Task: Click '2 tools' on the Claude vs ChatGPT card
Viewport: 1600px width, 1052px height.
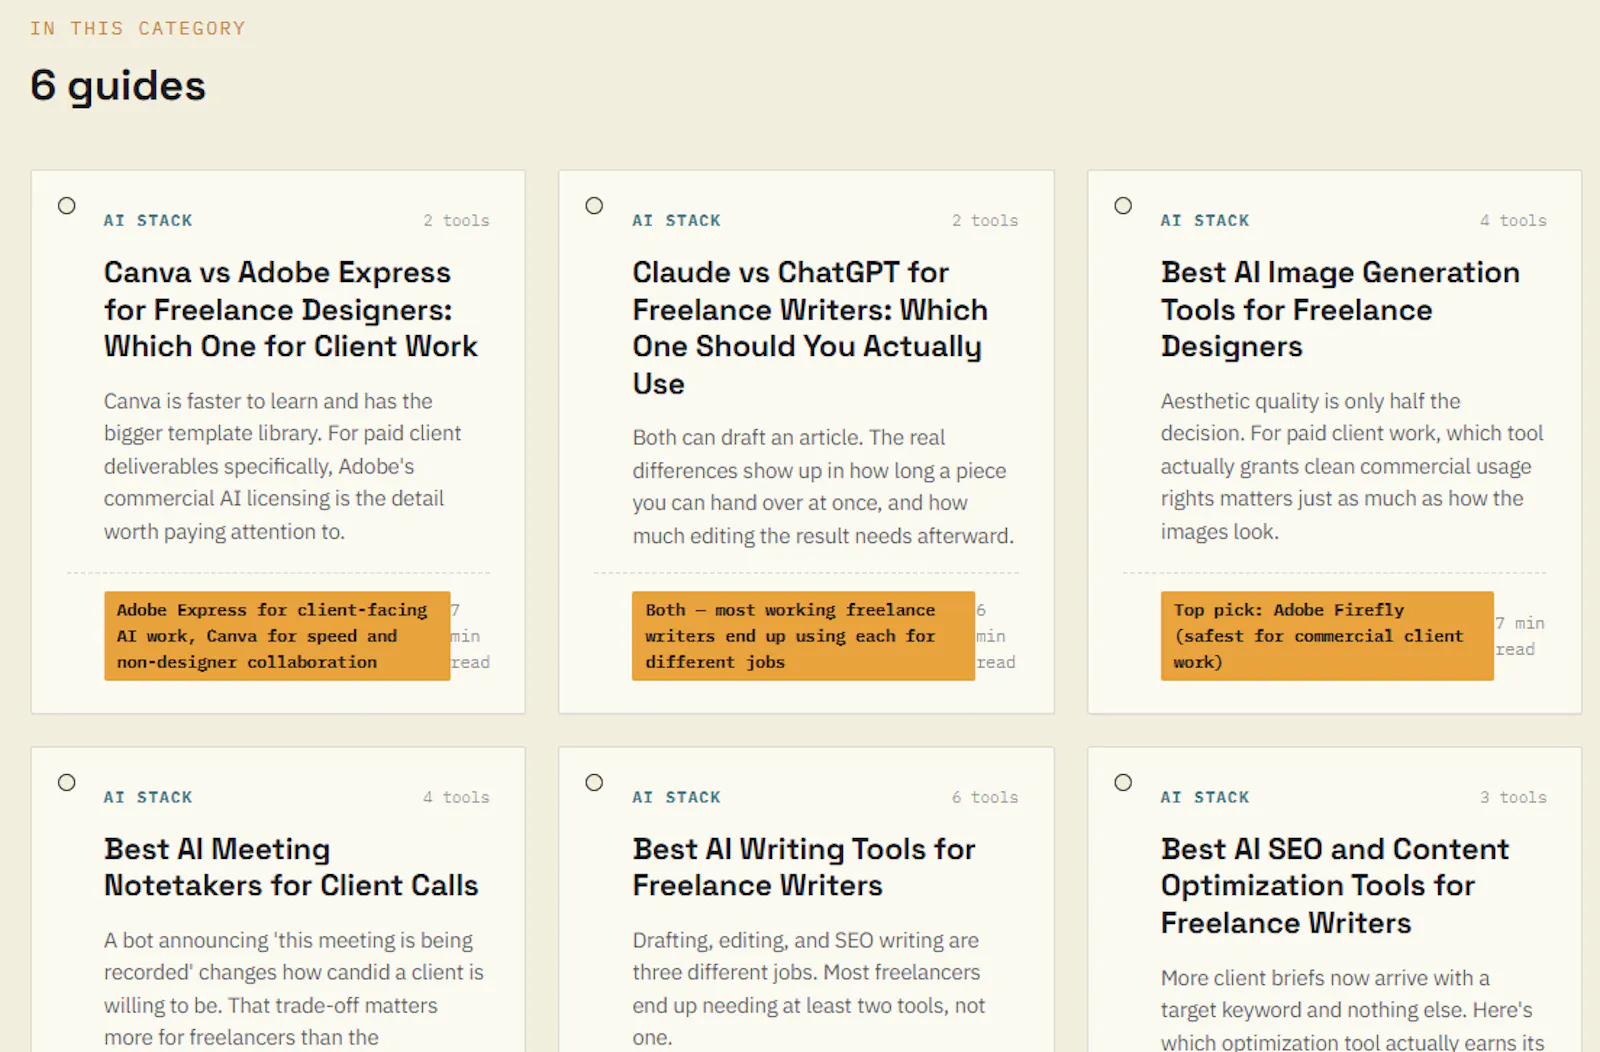Action: [x=985, y=221]
